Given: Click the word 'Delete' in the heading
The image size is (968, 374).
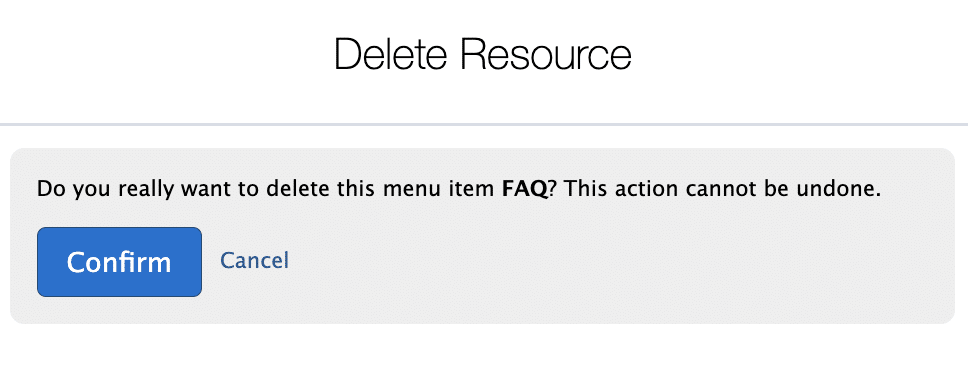Looking at the screenshot, I should [390, 54].
